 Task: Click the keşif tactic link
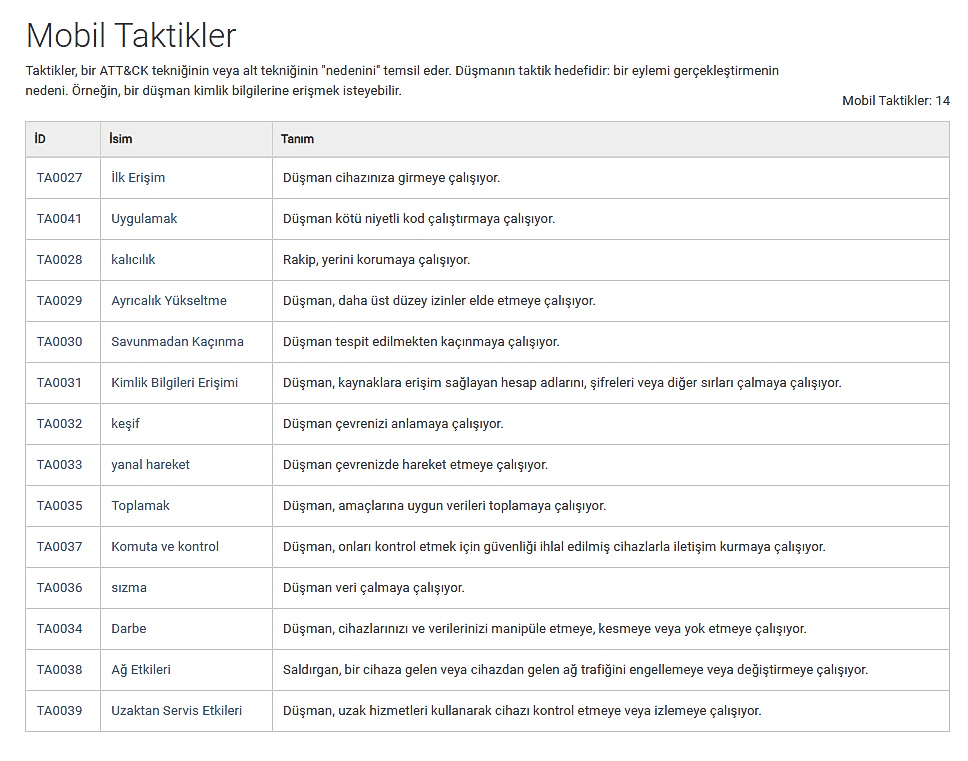click(x=125, y=424)
